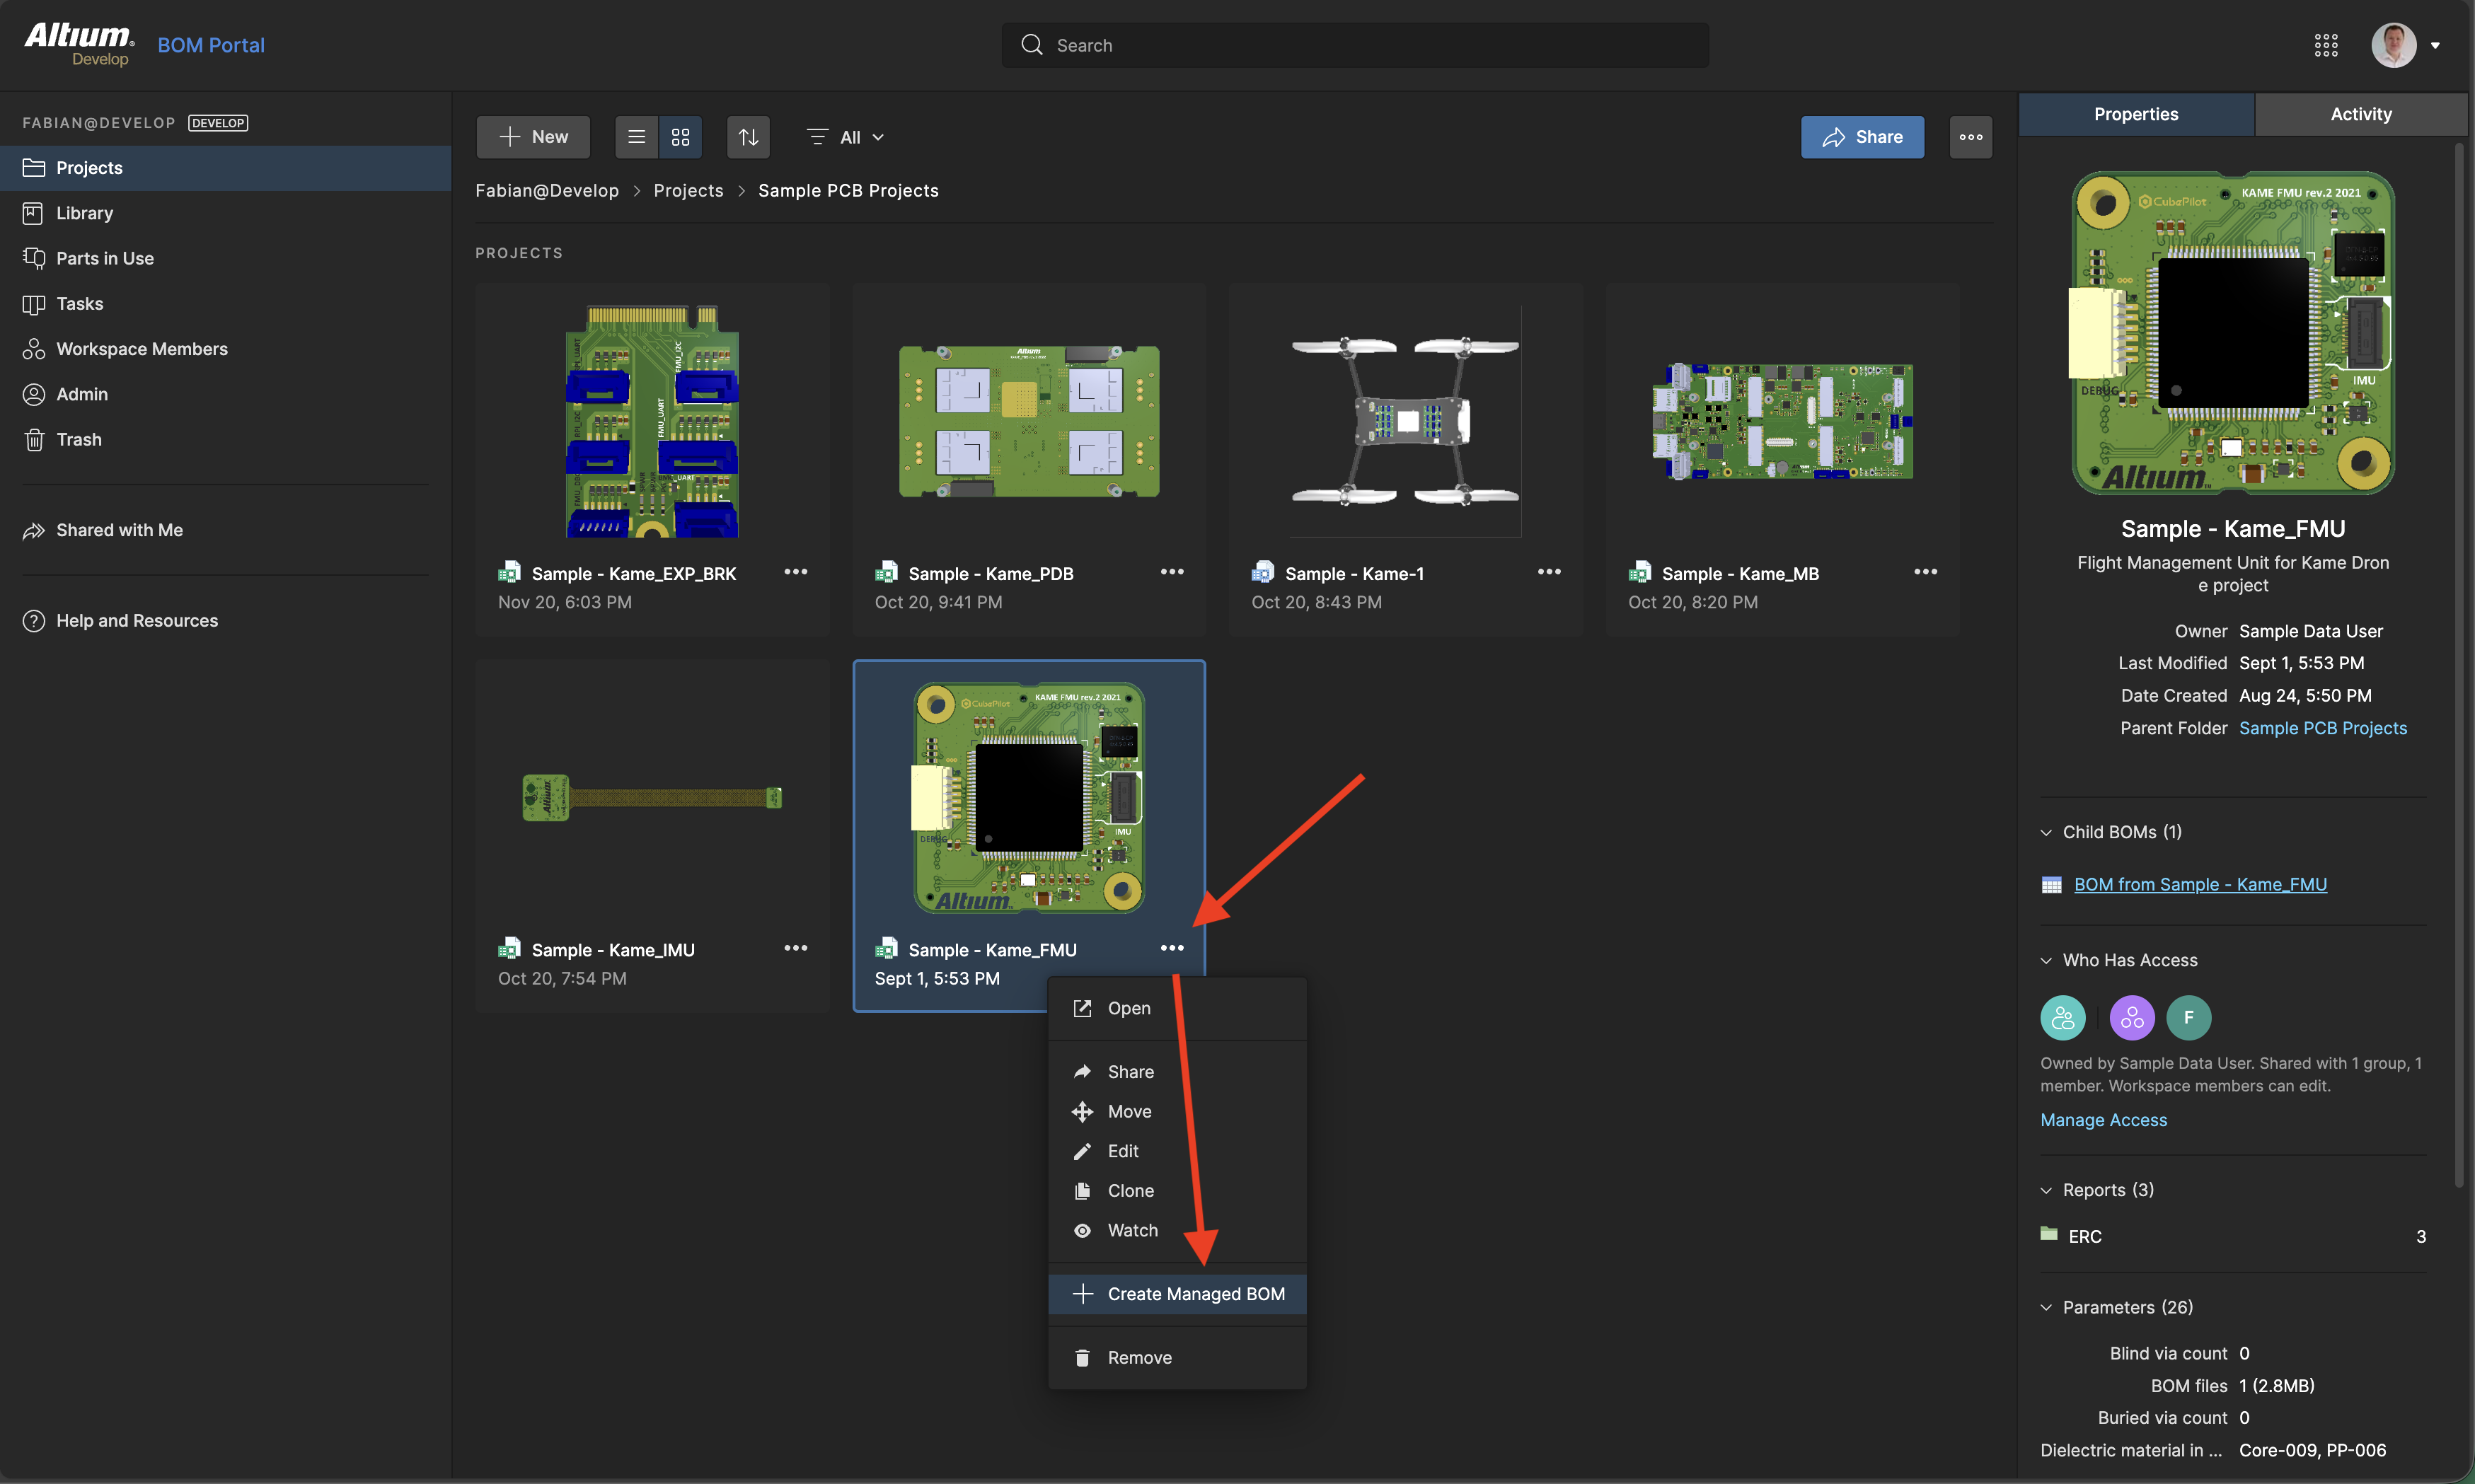Viewport: 2475px width, 1484px height.
Task: Open the Library section in sidebar
Action: [85, 212]
